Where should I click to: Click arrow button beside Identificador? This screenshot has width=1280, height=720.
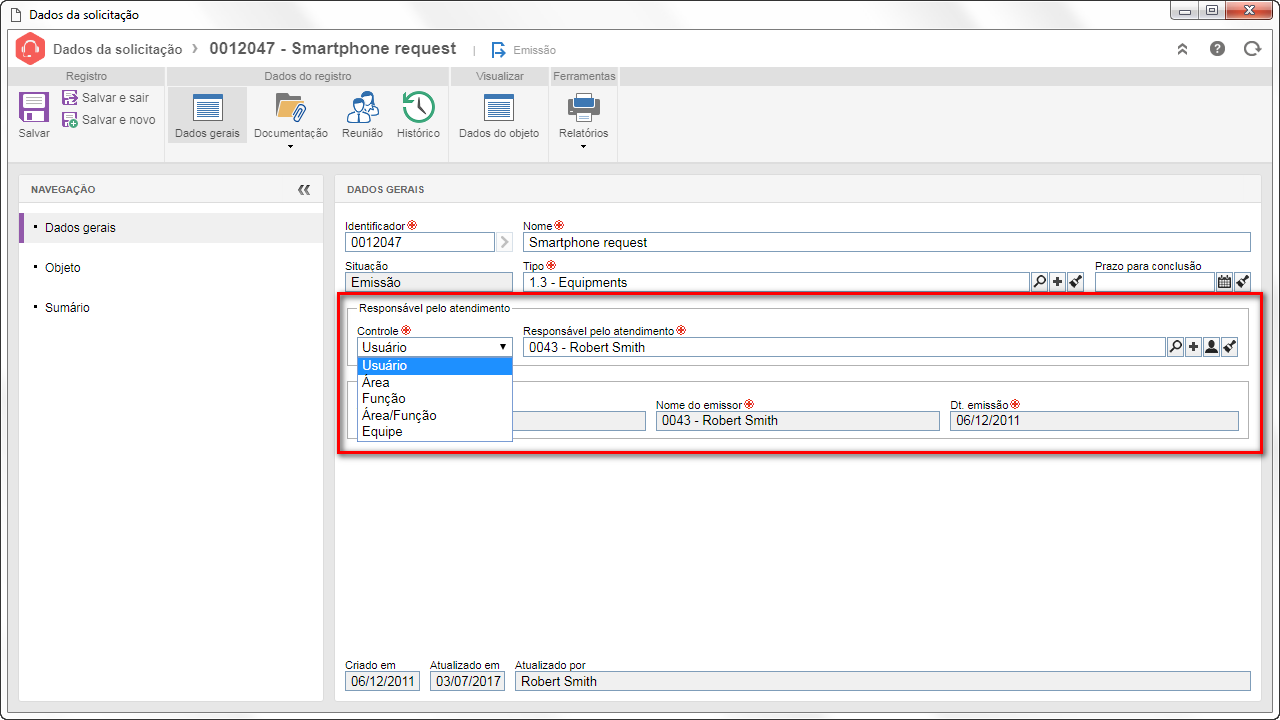[504, 242]
